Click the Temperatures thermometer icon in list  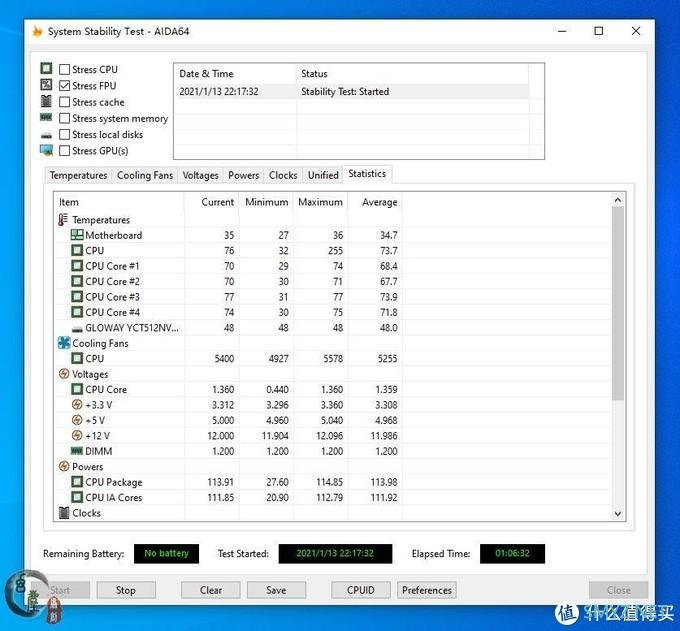63,219
